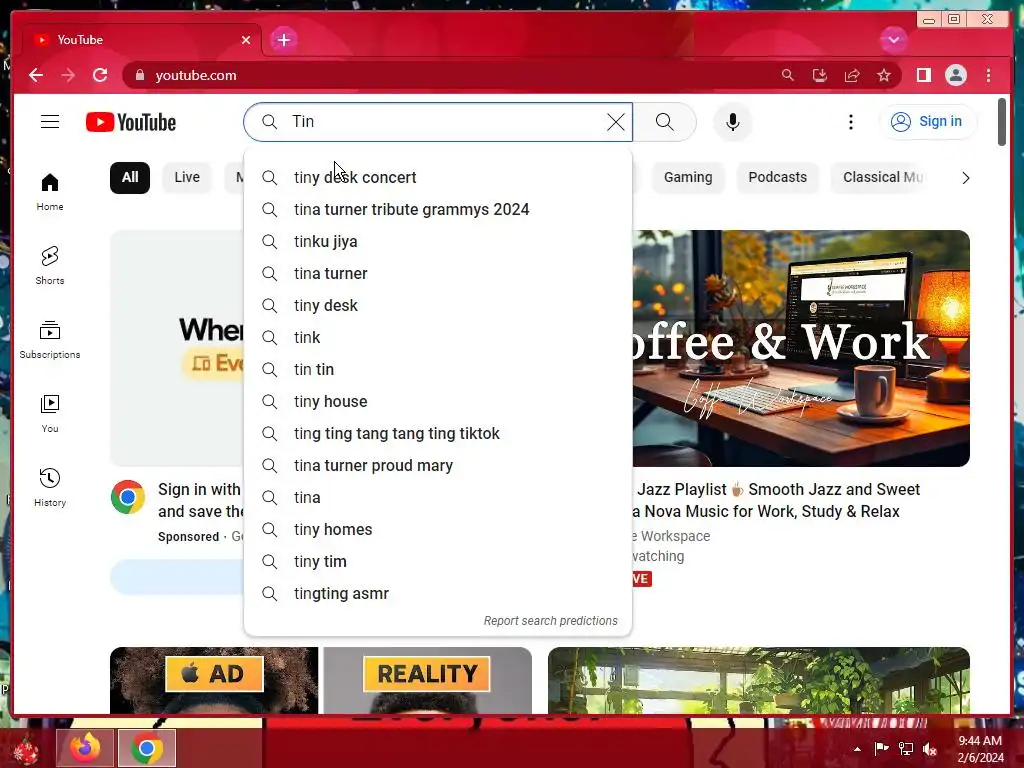Choose suggestion 'tinku jiya'

click(438, 241)
